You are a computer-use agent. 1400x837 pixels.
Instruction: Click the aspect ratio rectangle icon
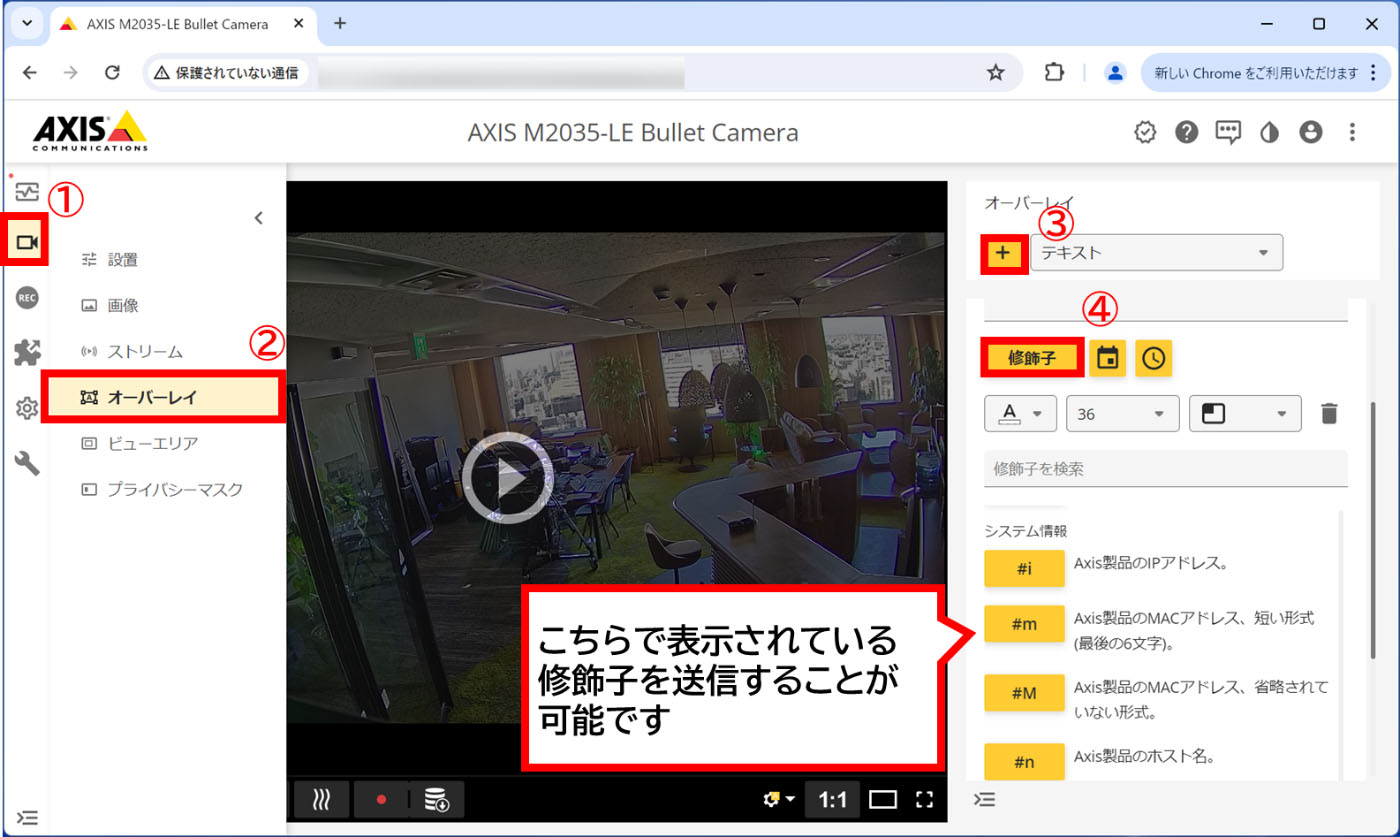[x=883, y=799]
